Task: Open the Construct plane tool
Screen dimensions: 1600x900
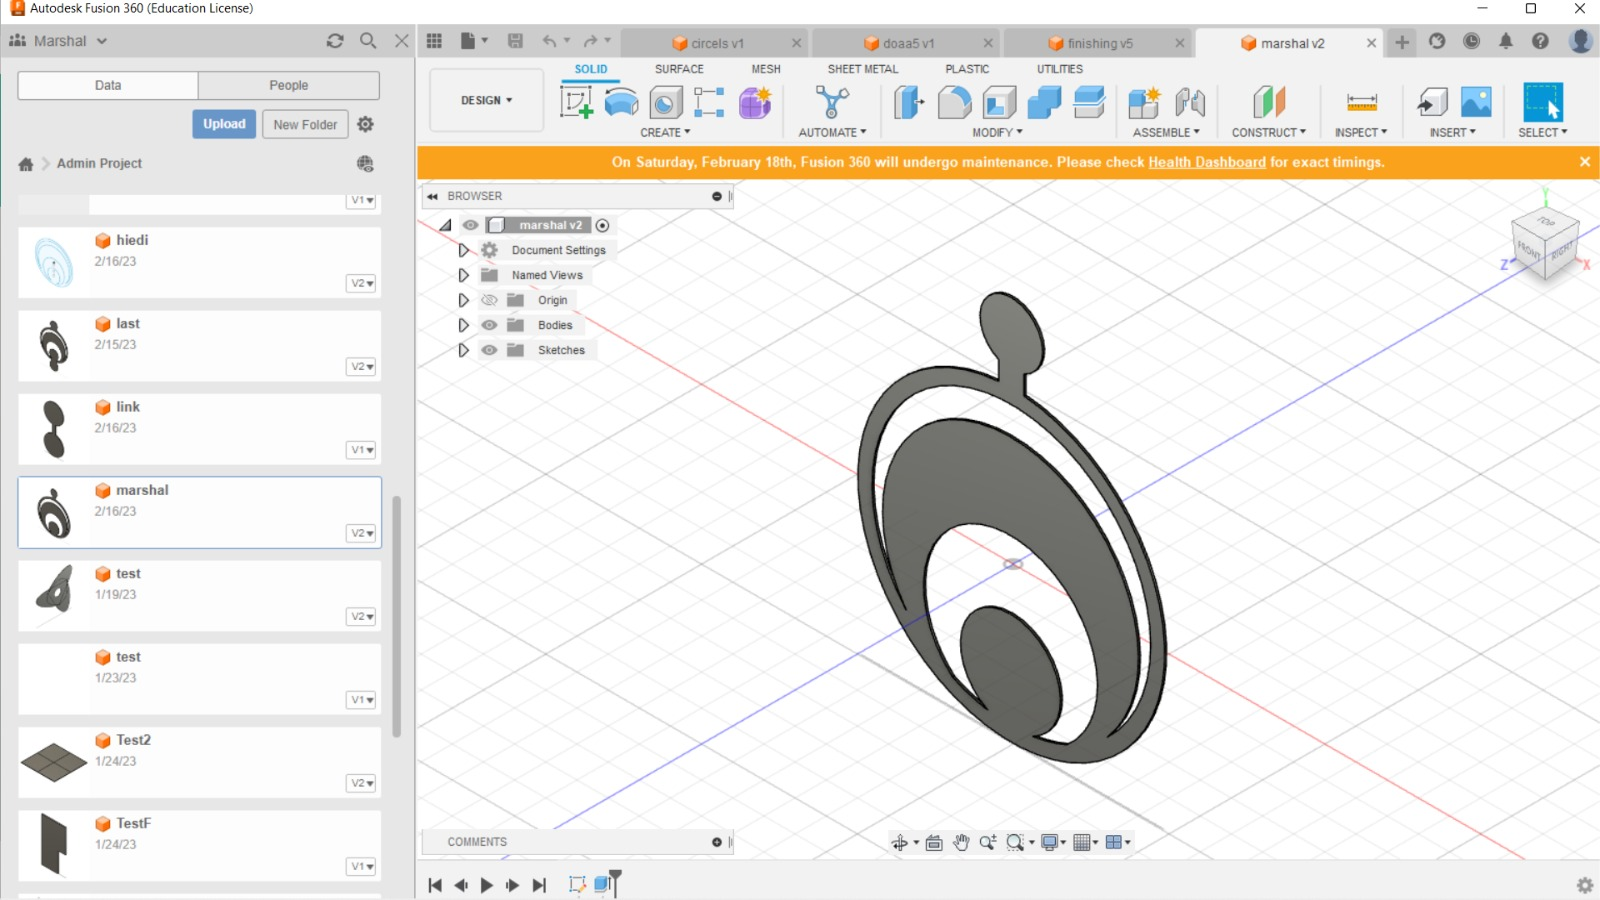Action: coord(1268,102)
